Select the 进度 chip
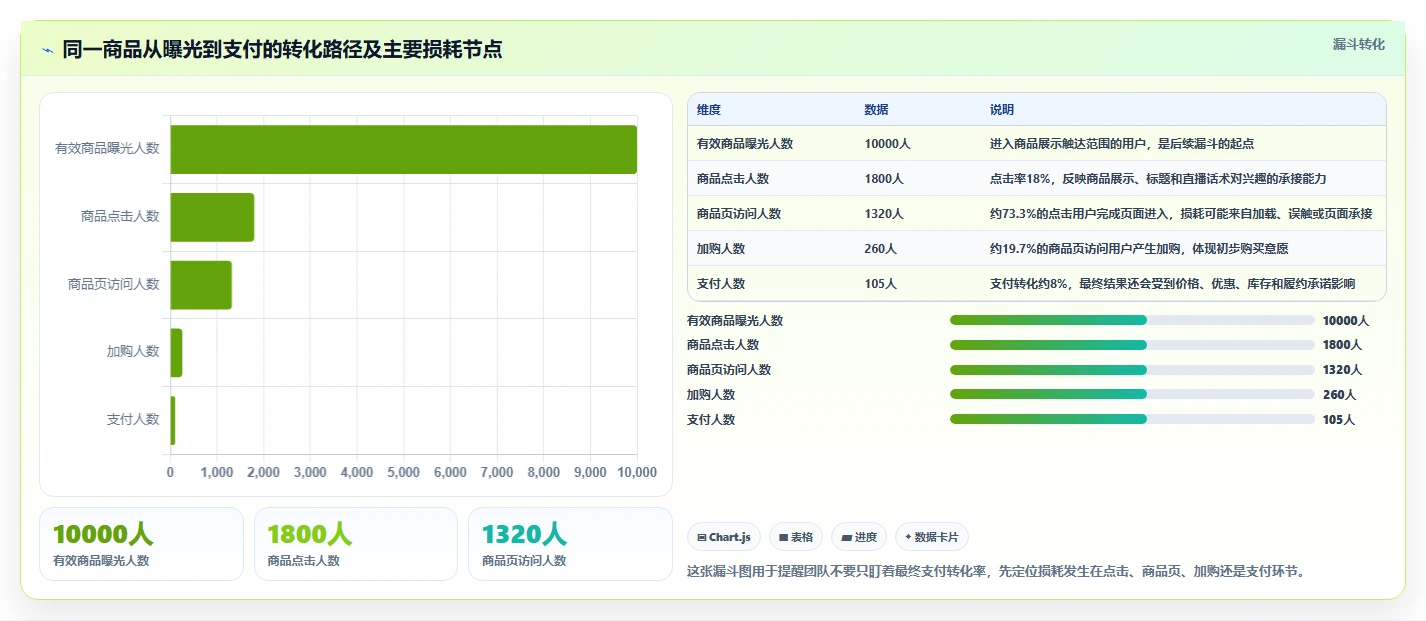The image size is (1426, 621). point(859,537)
